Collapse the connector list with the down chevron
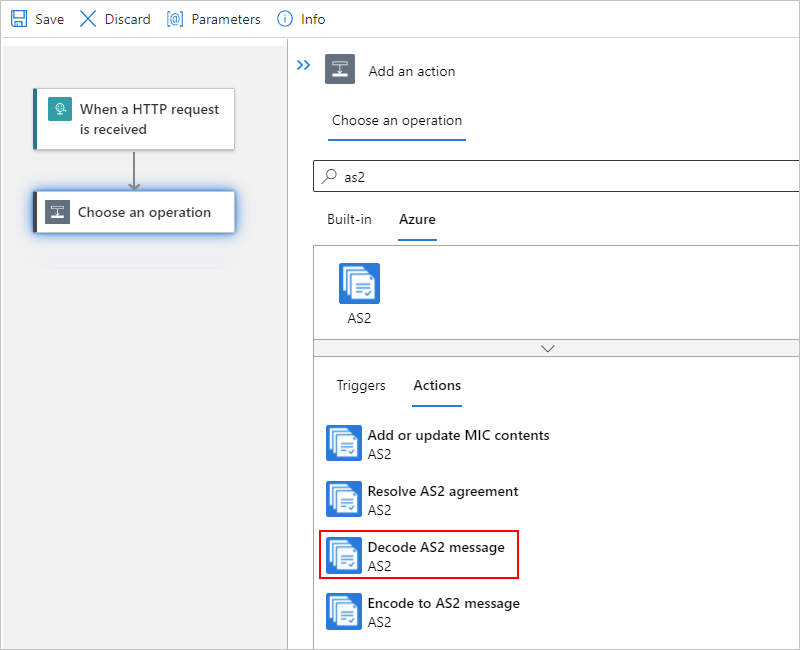The height and width of the screenshot is (650, 800). point(547,349)
